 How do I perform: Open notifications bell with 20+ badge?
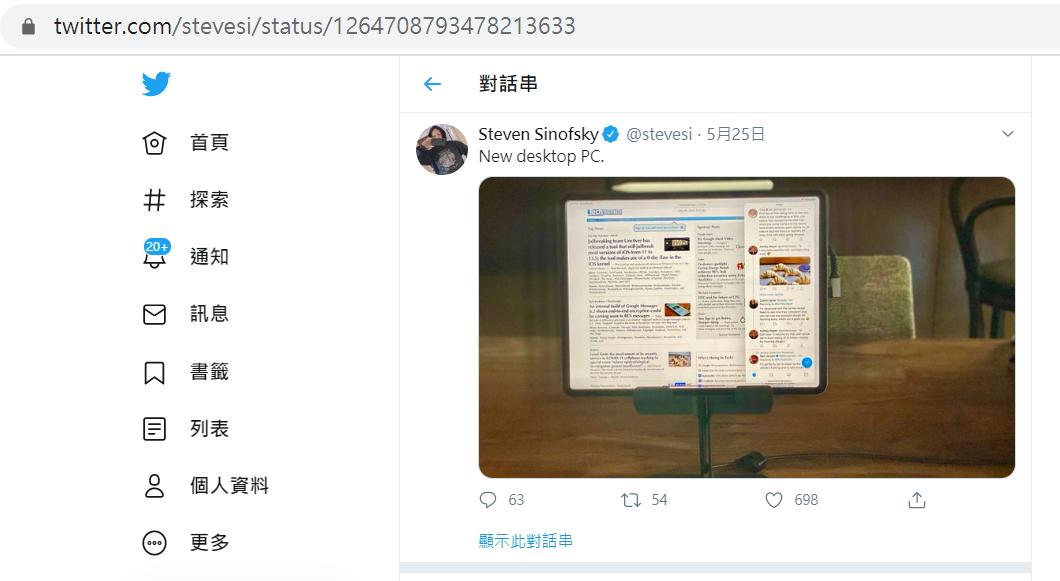pyautogui.click(x=155, y=254)
